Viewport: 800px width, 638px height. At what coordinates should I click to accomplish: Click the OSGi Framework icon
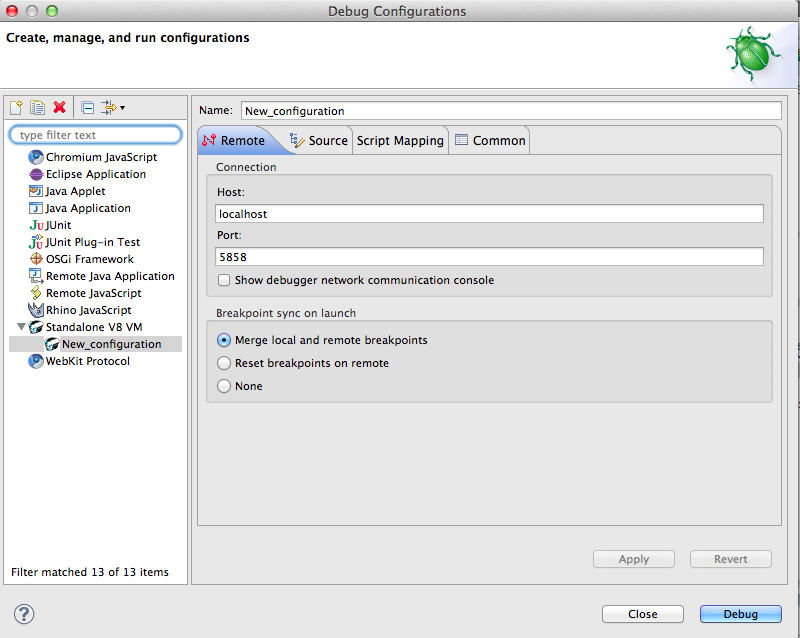[36, 259]
